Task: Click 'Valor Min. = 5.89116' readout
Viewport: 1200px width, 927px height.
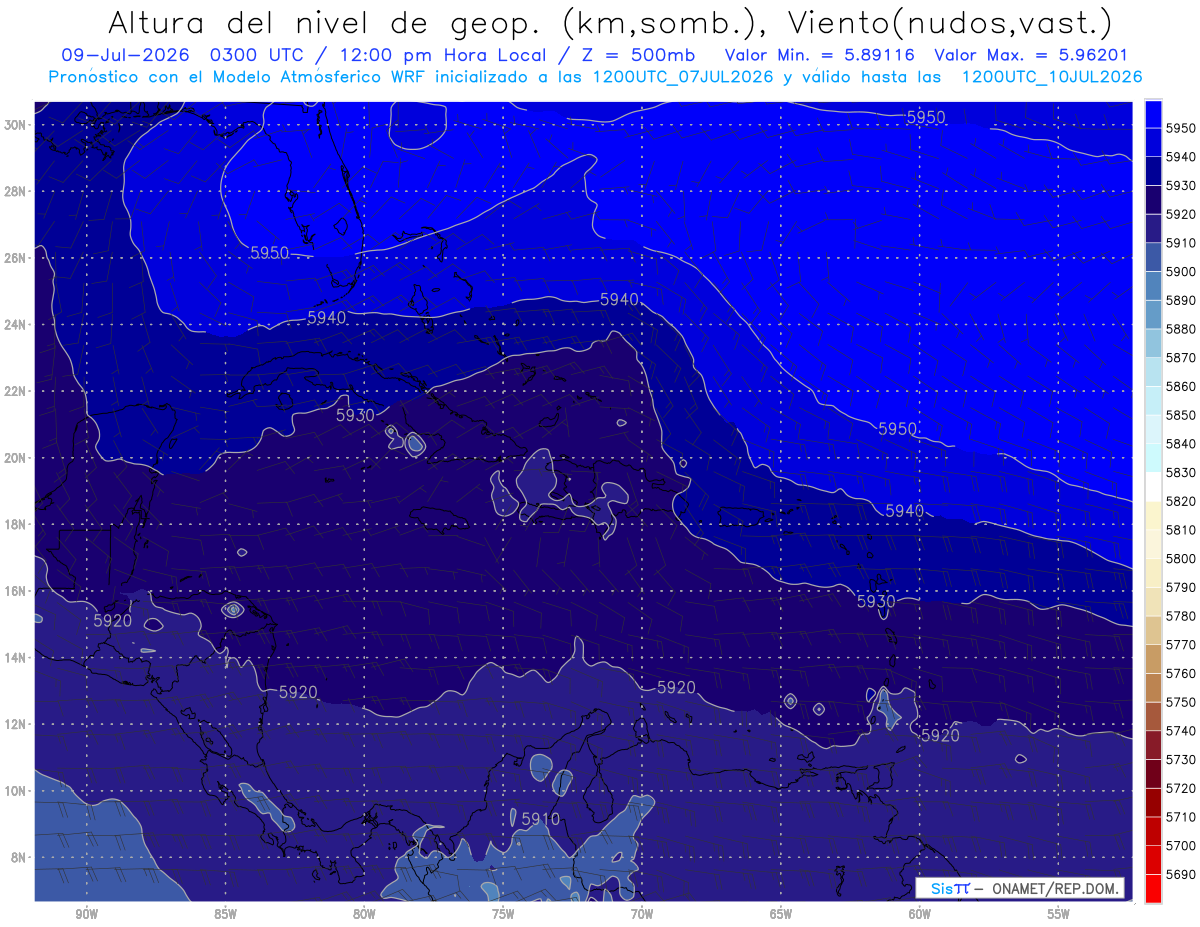Action: click(819, 55)
